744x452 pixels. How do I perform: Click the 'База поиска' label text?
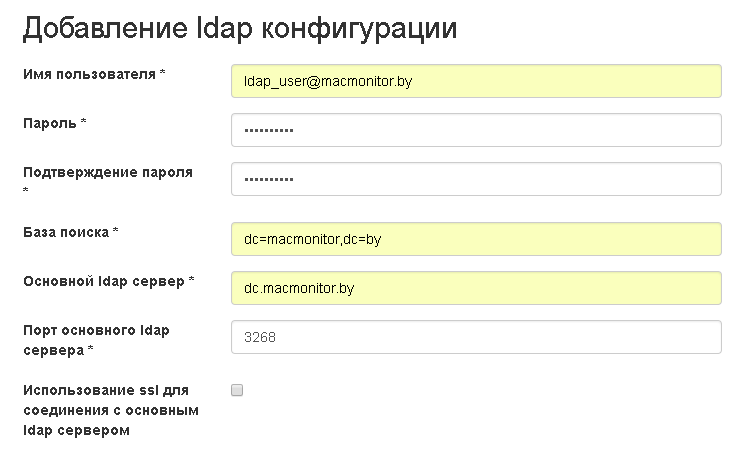coord(65,232)
